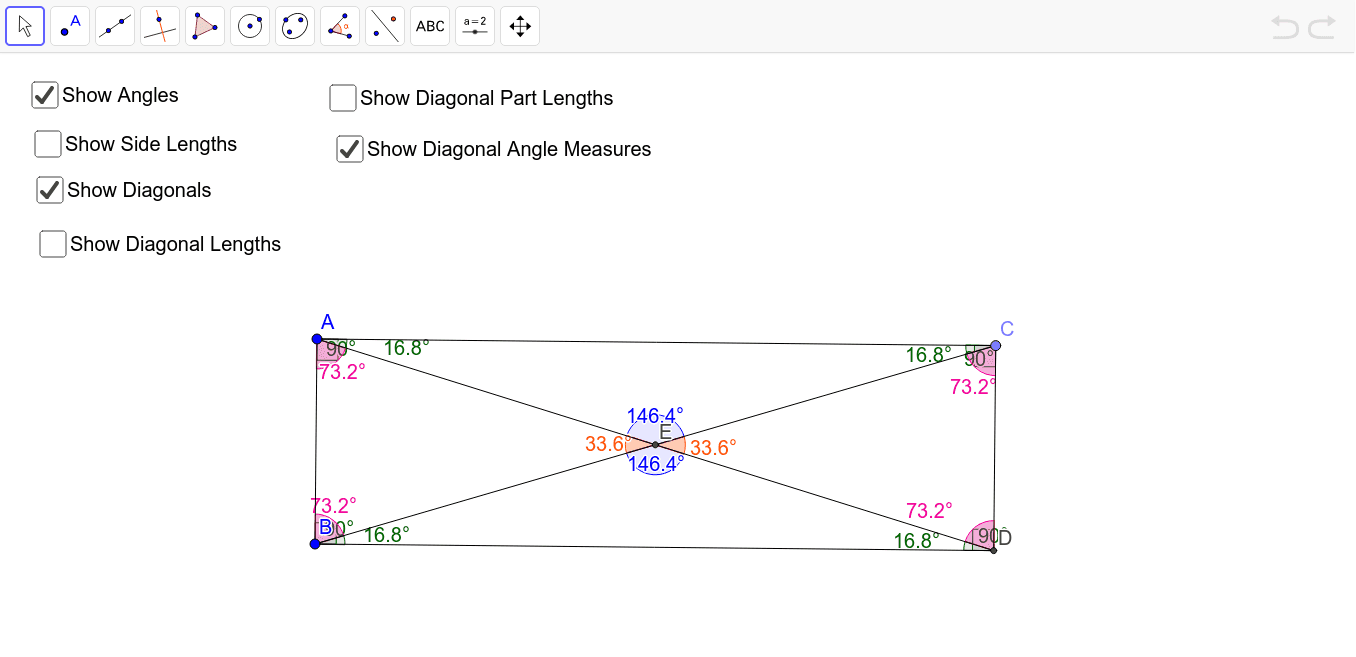Select the Move Graphics View tool
The height and width of the screenshot is (657, 1356).
pyautogui.click(x=519, y=25)
